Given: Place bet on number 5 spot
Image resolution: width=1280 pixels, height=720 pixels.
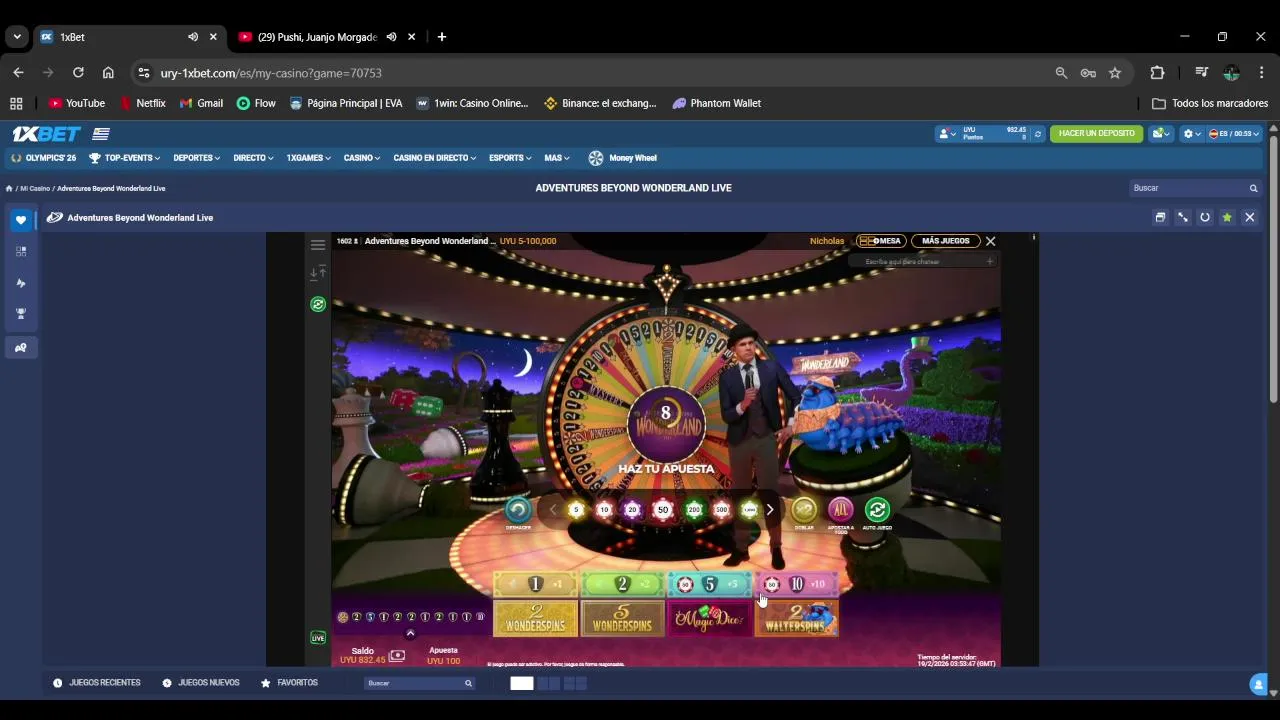Looking at the screenshot, I should [x=709, y=584].
